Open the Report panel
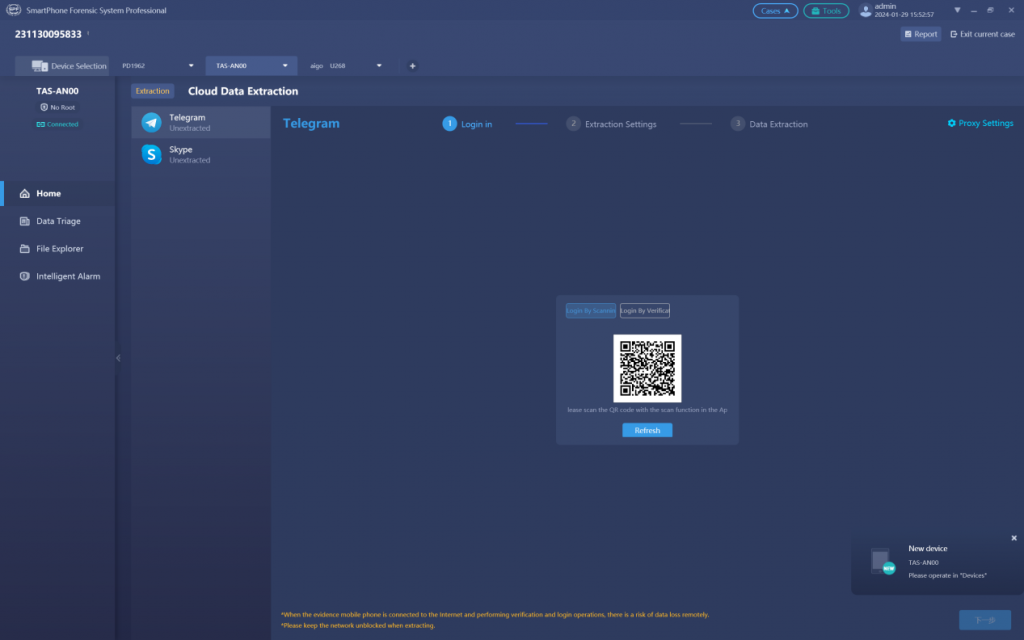The width and height of the screenshot is (1024, 640). (919, 33)
